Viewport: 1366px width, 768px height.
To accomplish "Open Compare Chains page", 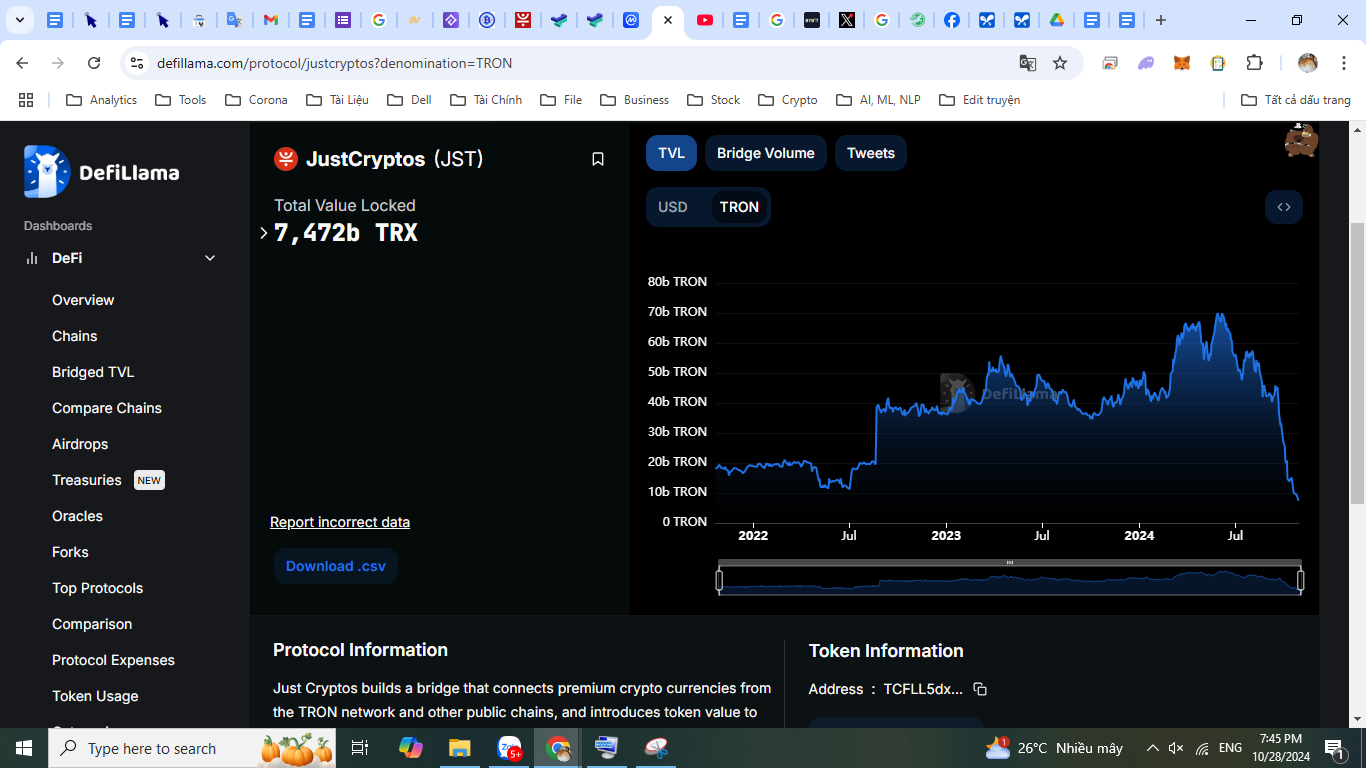I will click(107, 408).
